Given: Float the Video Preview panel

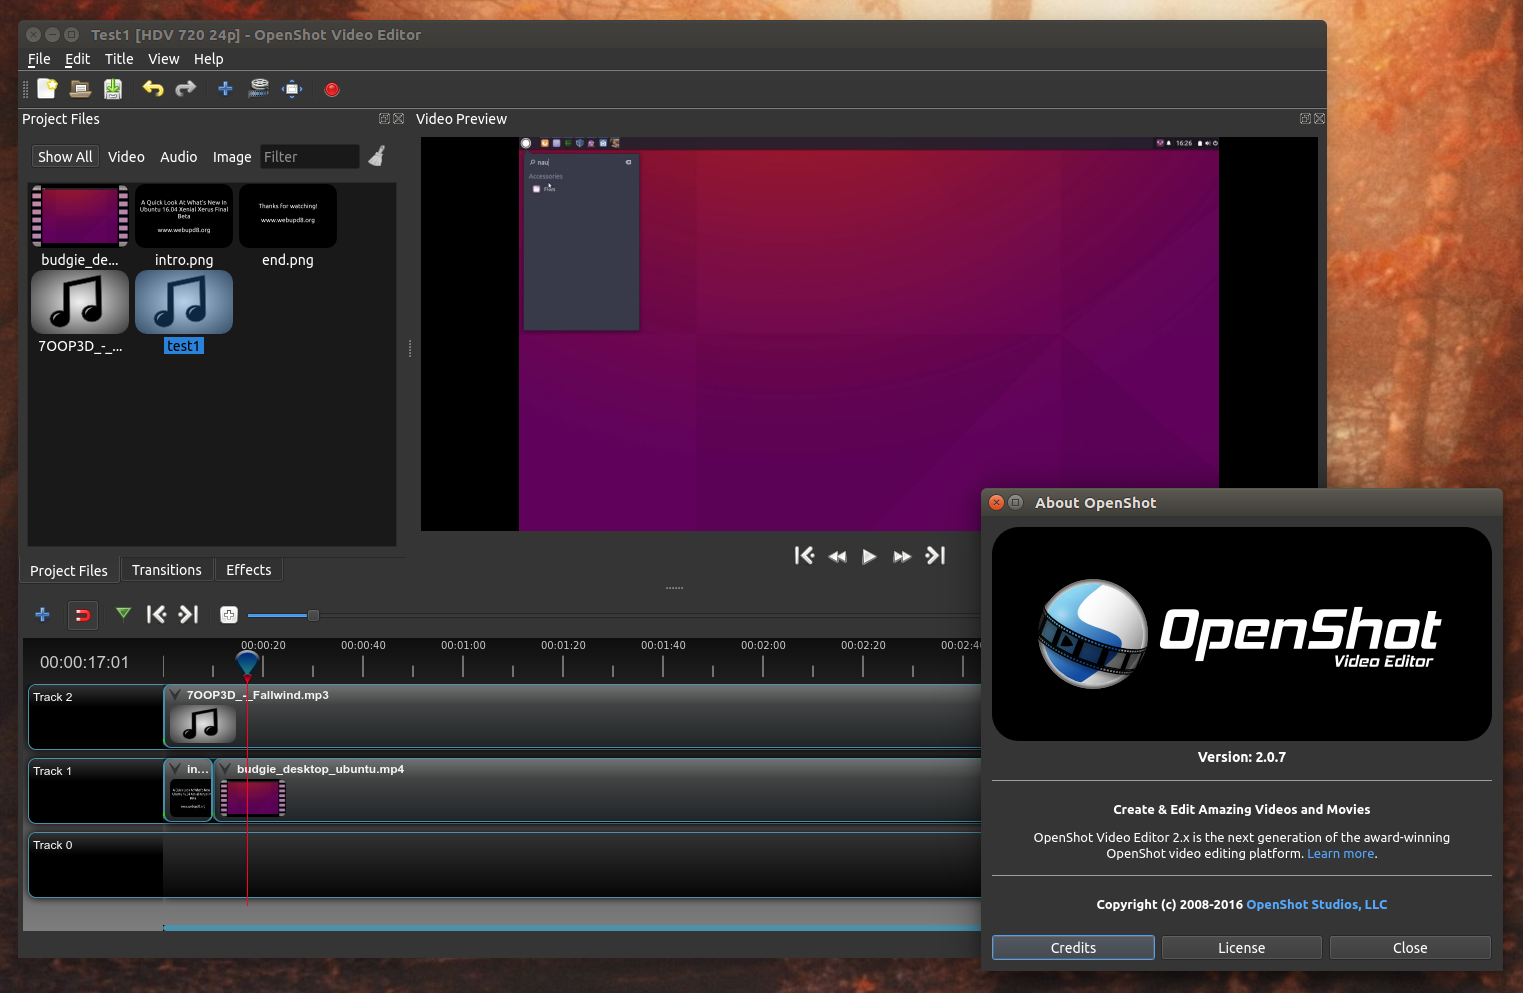Looking at the screenshot, I should pyautogui.click(x=1305, y=119).
